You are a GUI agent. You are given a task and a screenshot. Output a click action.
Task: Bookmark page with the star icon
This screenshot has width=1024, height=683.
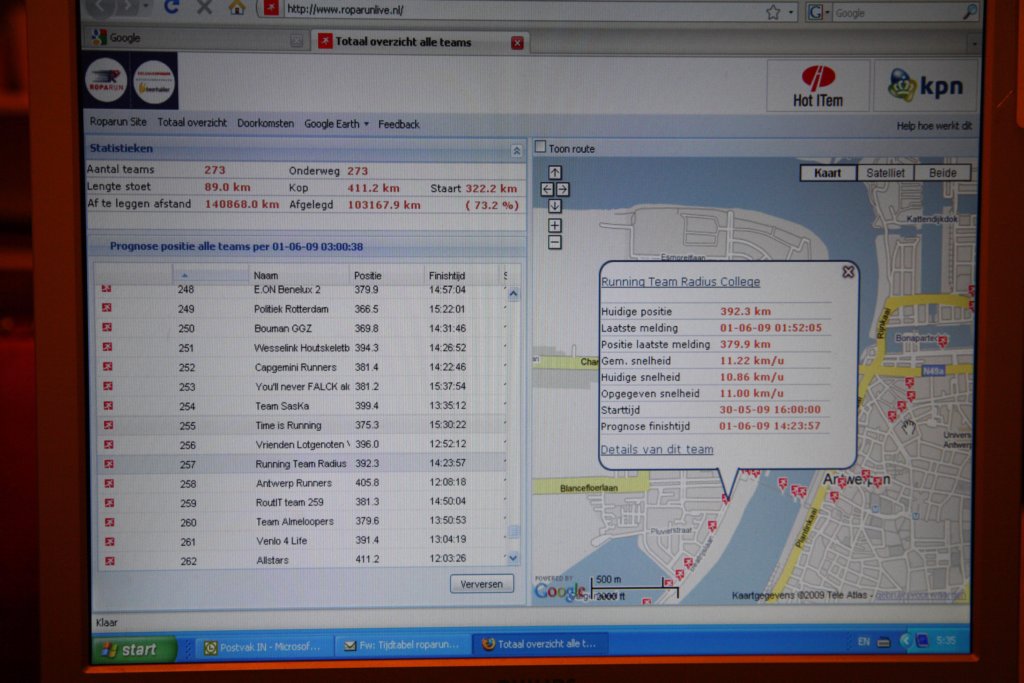[773, 12]
